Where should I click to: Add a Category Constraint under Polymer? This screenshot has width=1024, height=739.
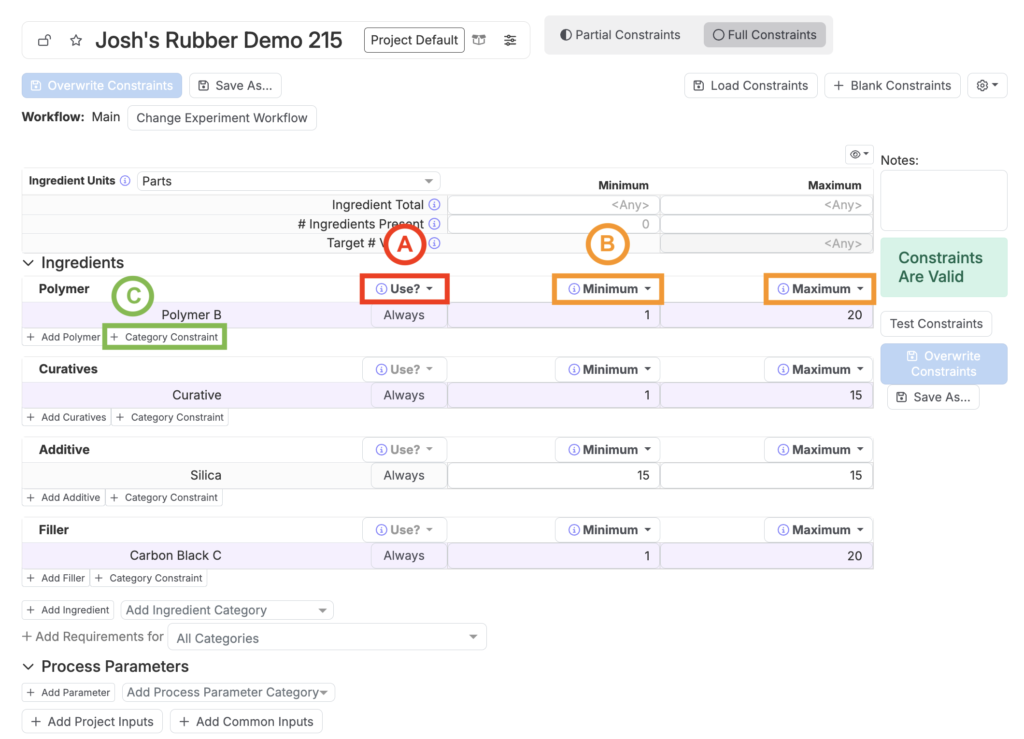[164, 337]
